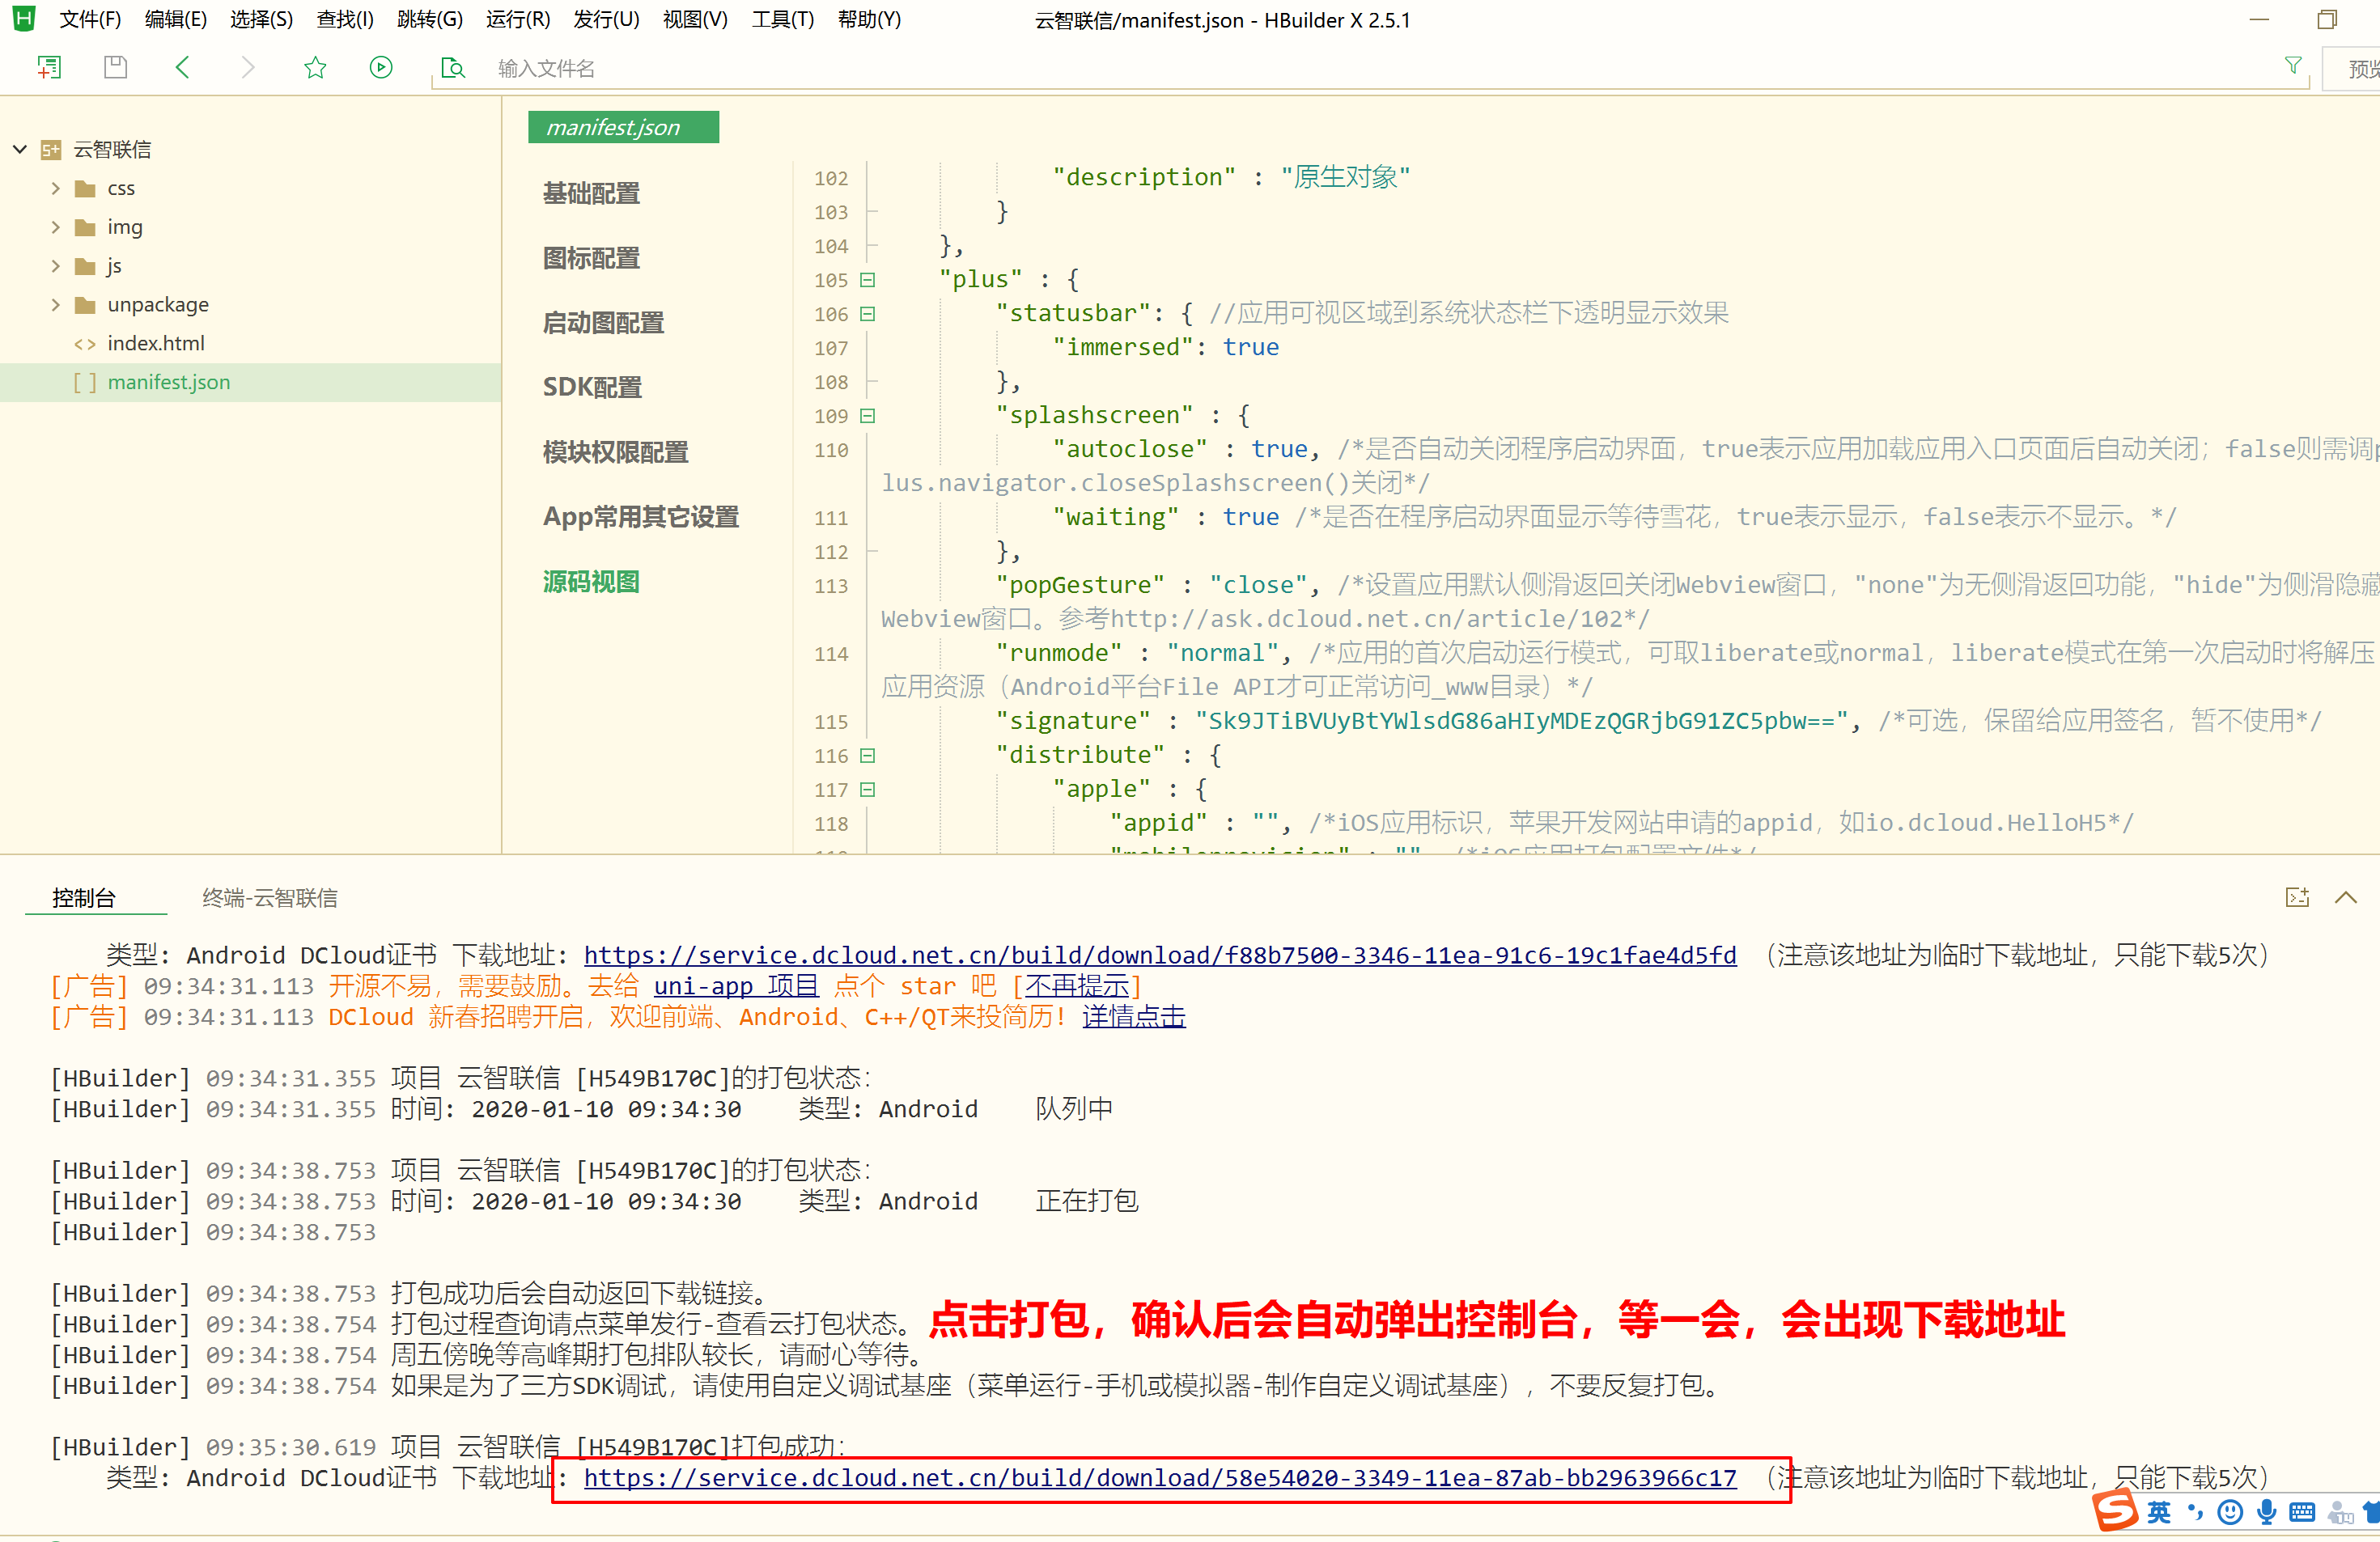Collapse the console panel with the chevron
Image resolution: width=2380 pixels, height=1542 pixels.
[x=2345, y=897]
